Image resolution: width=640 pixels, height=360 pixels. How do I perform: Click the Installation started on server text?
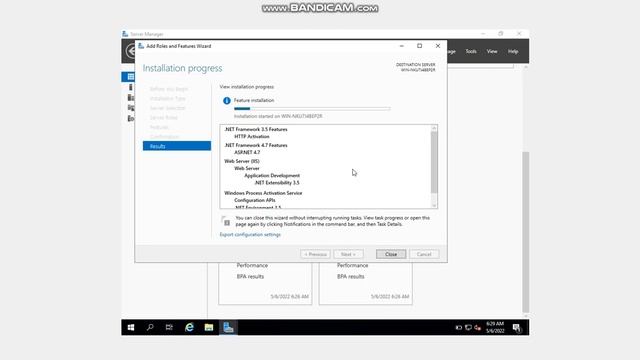(x=278, y=116)
